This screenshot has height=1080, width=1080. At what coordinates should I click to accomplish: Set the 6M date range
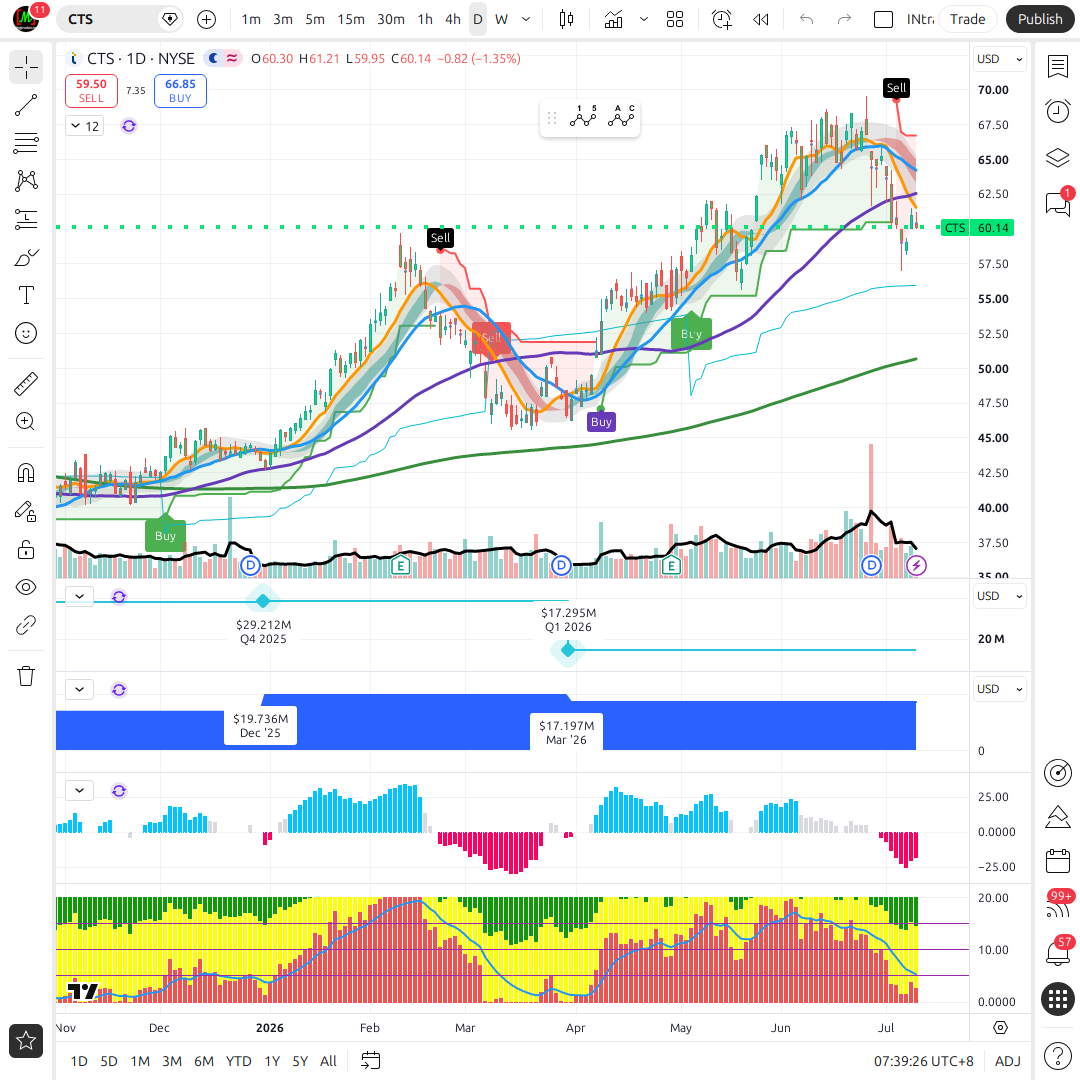point(204,1061)
